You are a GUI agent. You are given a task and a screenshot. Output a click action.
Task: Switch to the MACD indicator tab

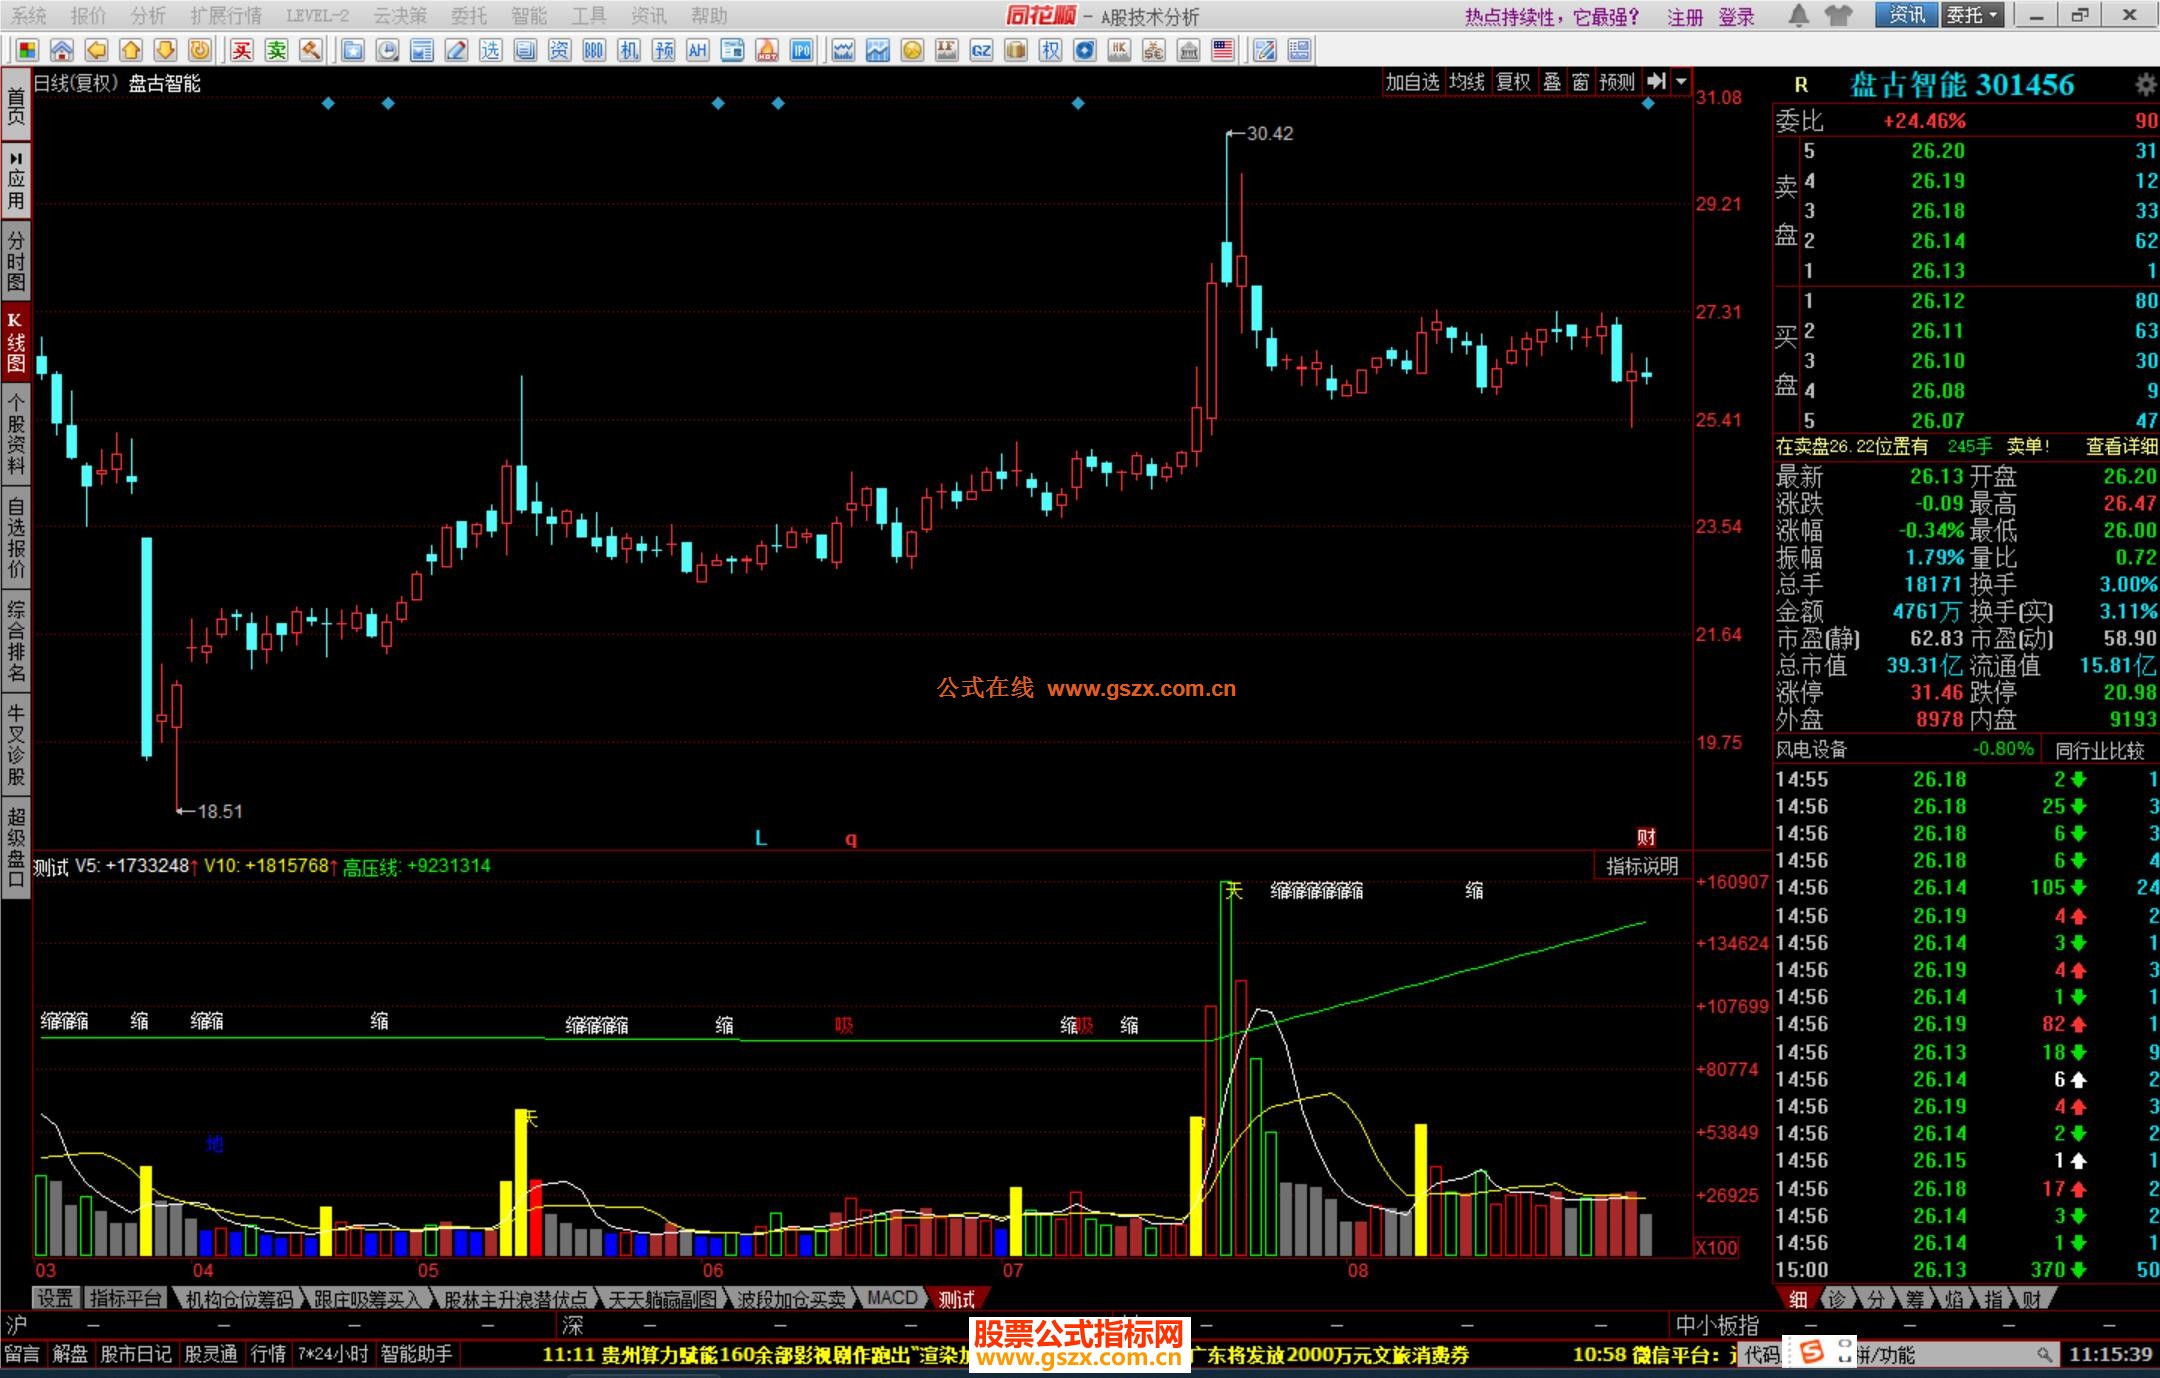(891, 1298)
